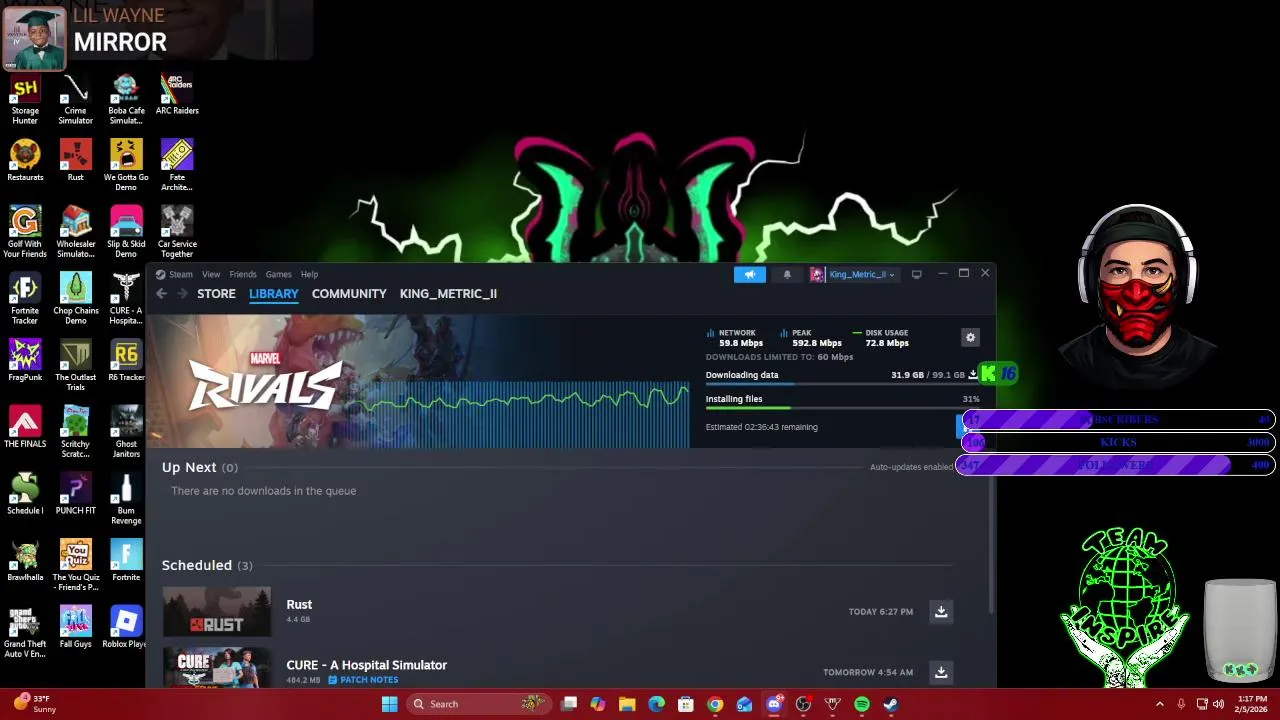
Task: Open Google Chrome in the taskbar
Action: pos(715,704)
